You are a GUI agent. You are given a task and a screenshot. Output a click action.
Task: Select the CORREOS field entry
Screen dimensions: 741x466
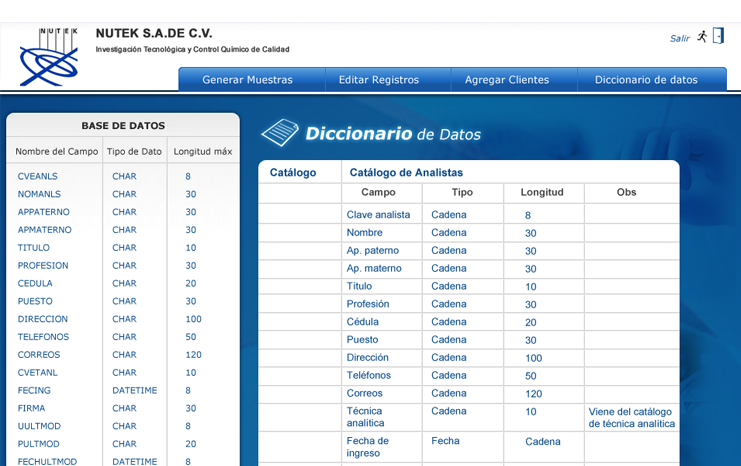pyautogui.click(x=39, y=355)
